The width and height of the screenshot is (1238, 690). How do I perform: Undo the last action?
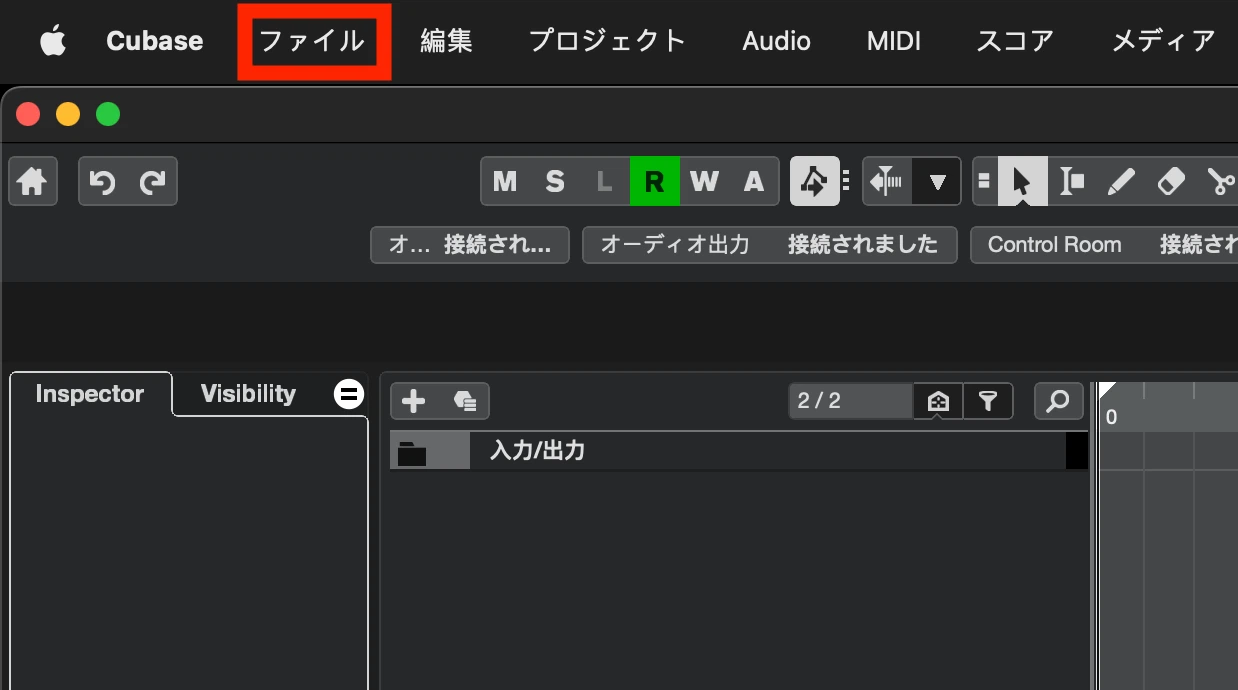click(x=103, y=181)
